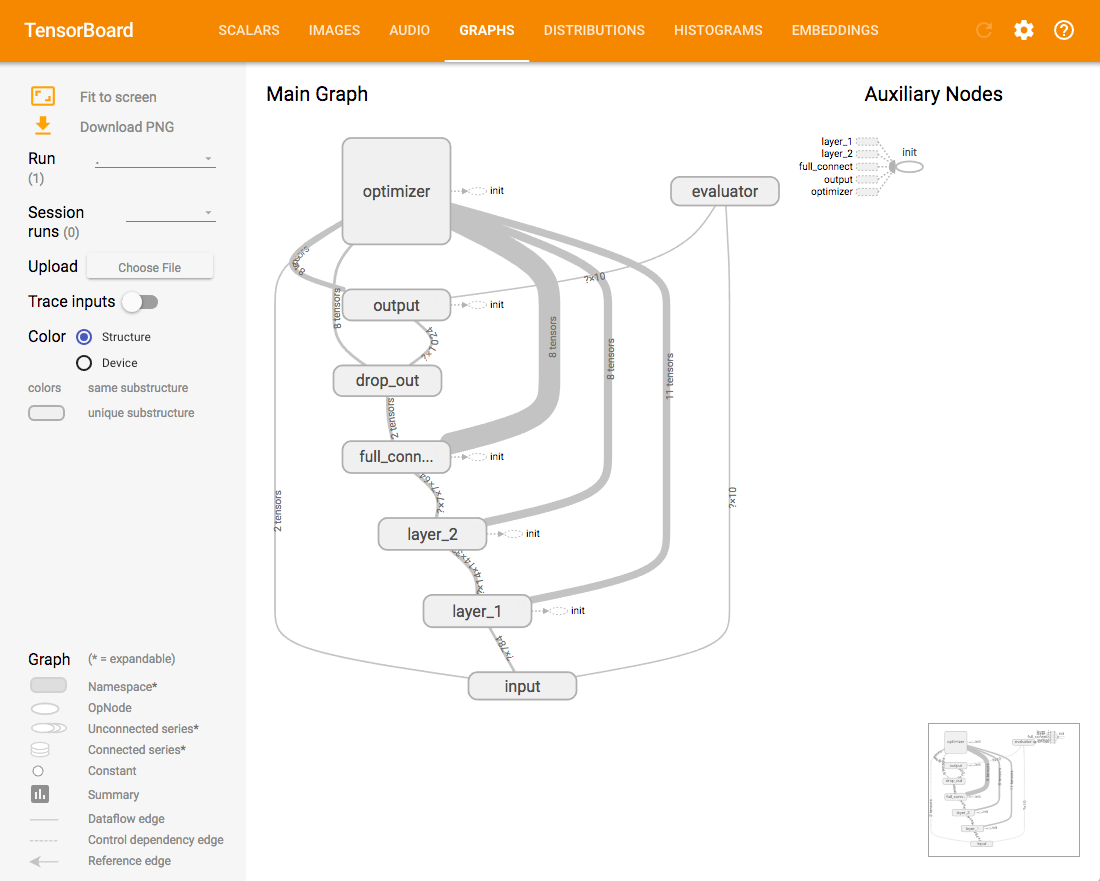
Task: Click the Namespace legend icon
Action: (48, 685)
